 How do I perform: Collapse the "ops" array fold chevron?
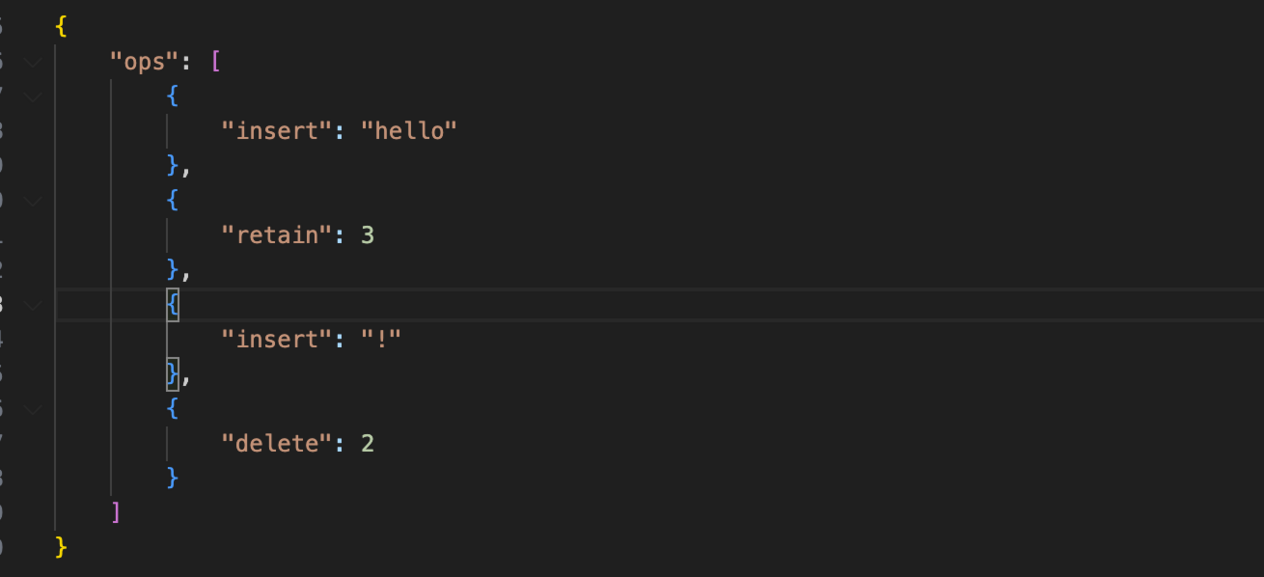[35, 61]
